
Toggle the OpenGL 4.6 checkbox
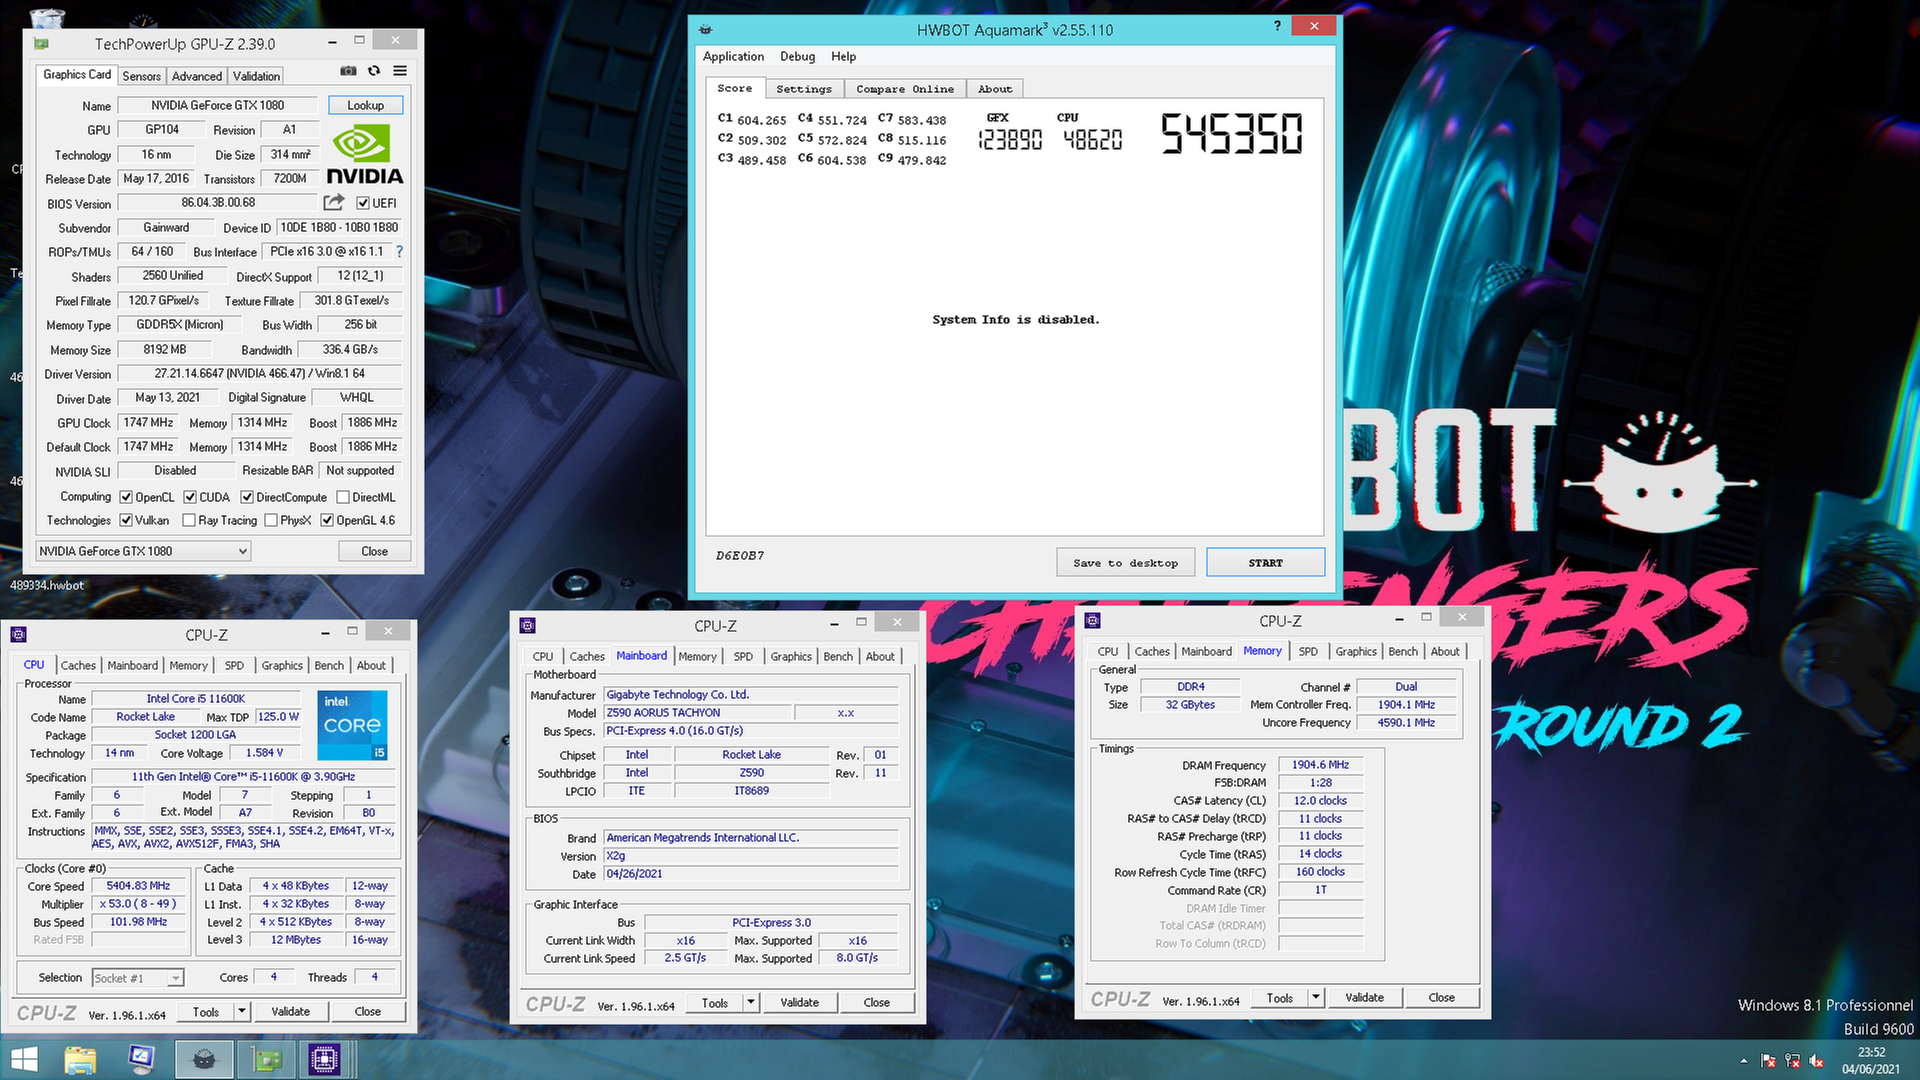point(327,520)
